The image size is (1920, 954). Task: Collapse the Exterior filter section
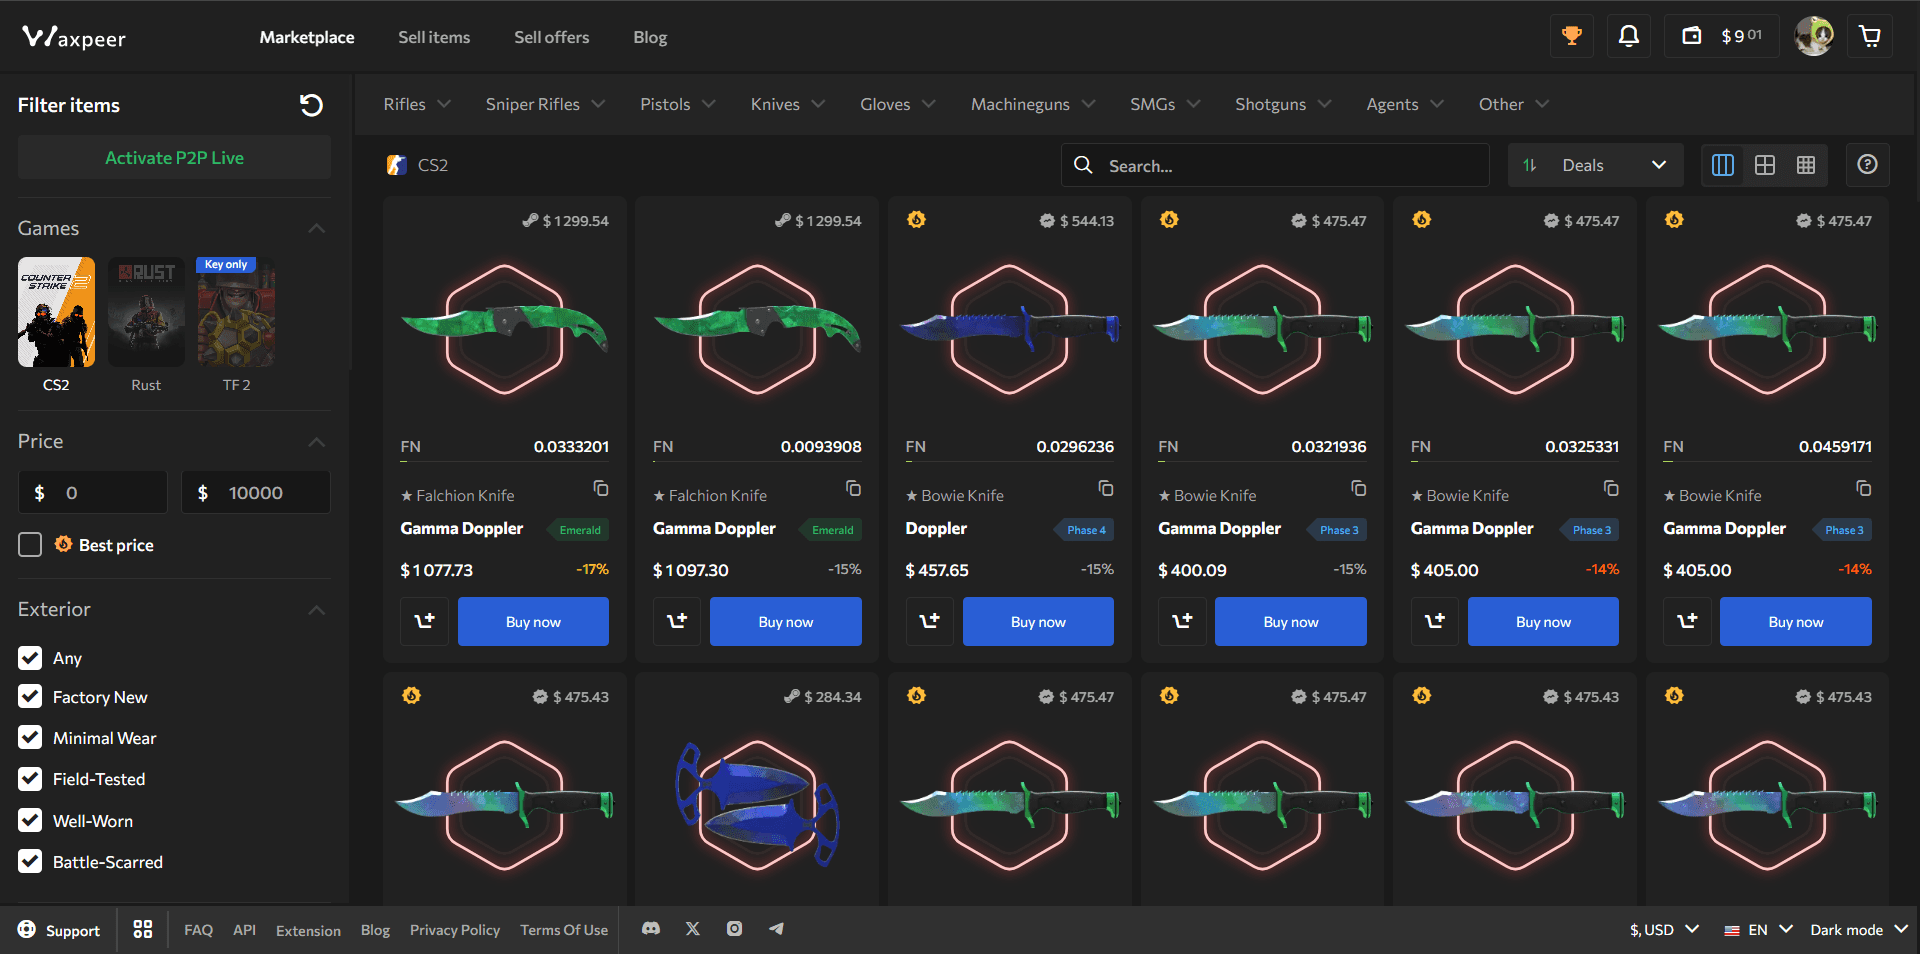[x=317, y=610]
